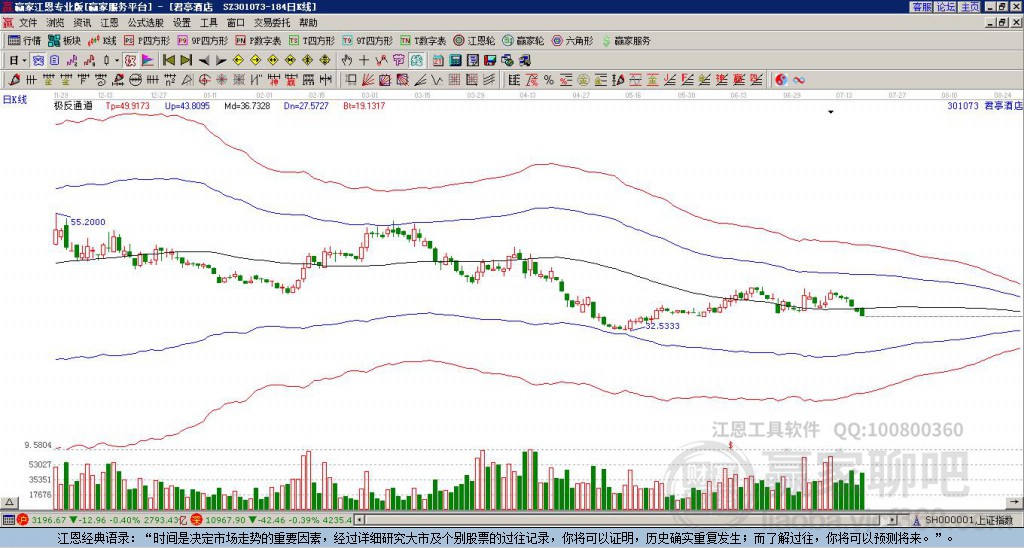The image size is (1024, 548).
Task: Click the 节 solar term icon
Action: 398,61
